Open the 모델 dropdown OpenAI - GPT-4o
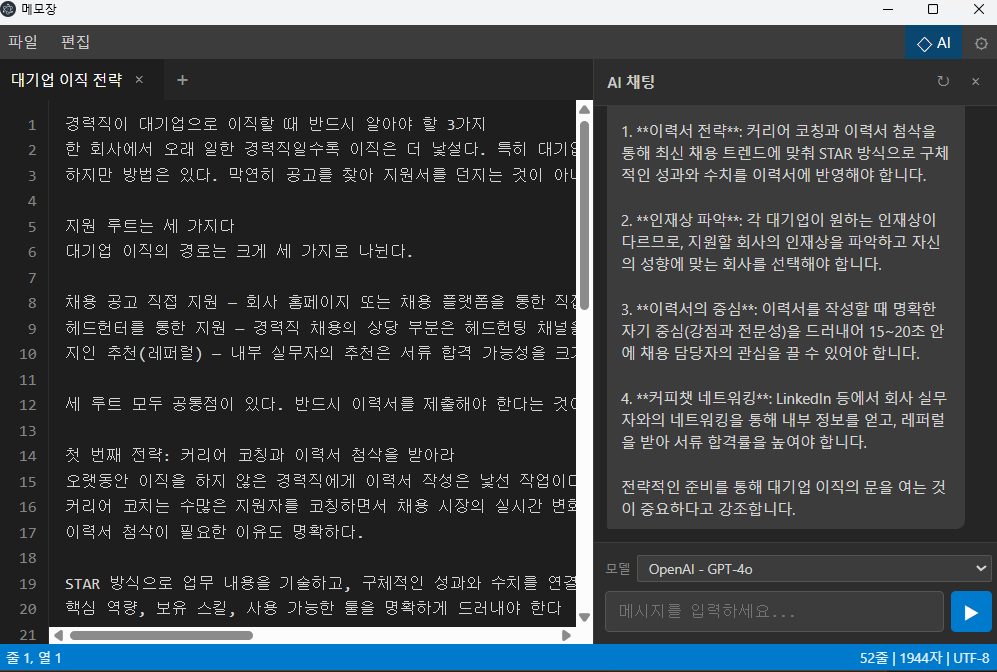 pos(814,569)
